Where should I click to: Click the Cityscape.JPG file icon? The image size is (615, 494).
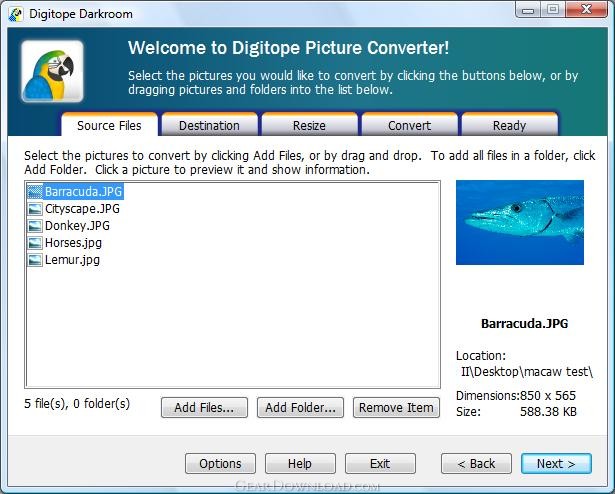[x=35, y=209]
